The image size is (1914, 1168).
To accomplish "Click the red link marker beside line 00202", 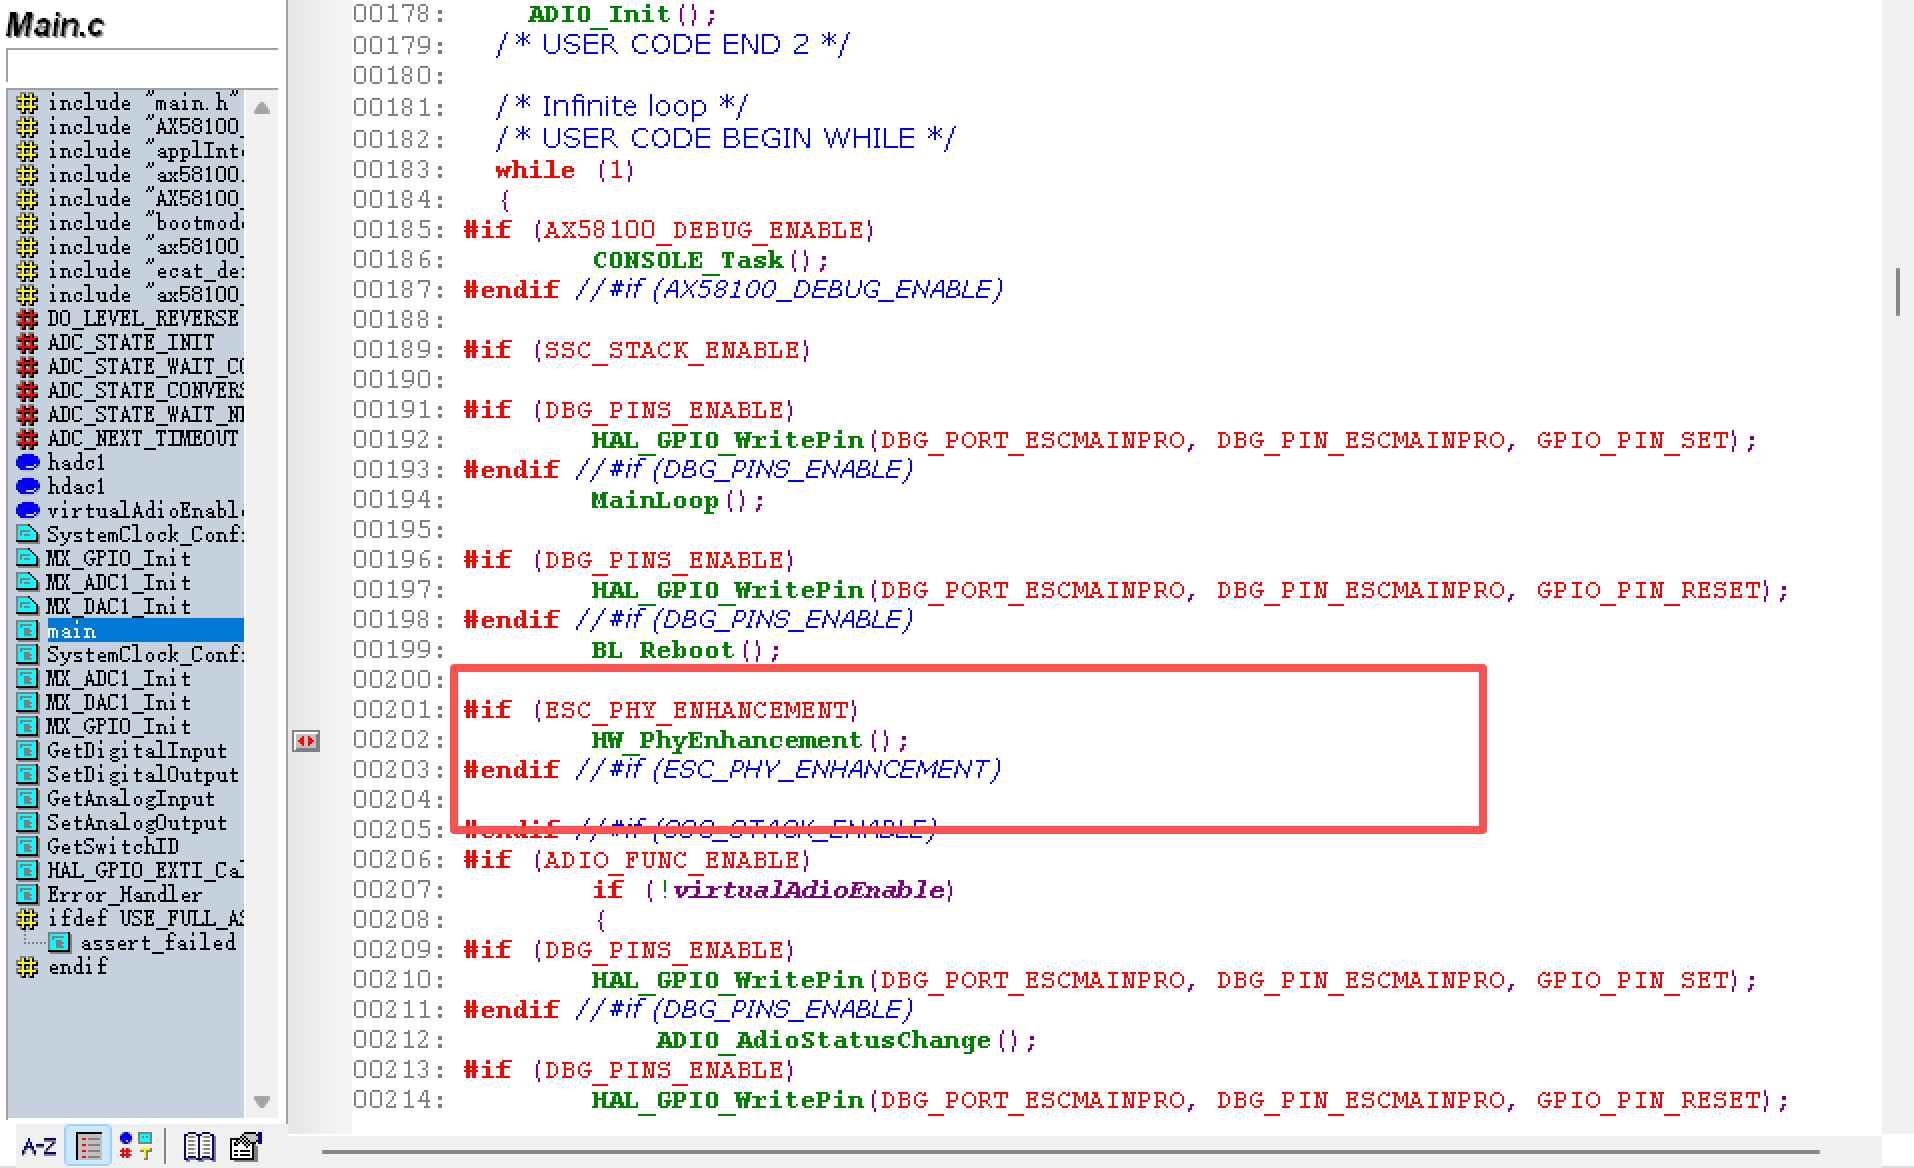I will click(306, 741).
